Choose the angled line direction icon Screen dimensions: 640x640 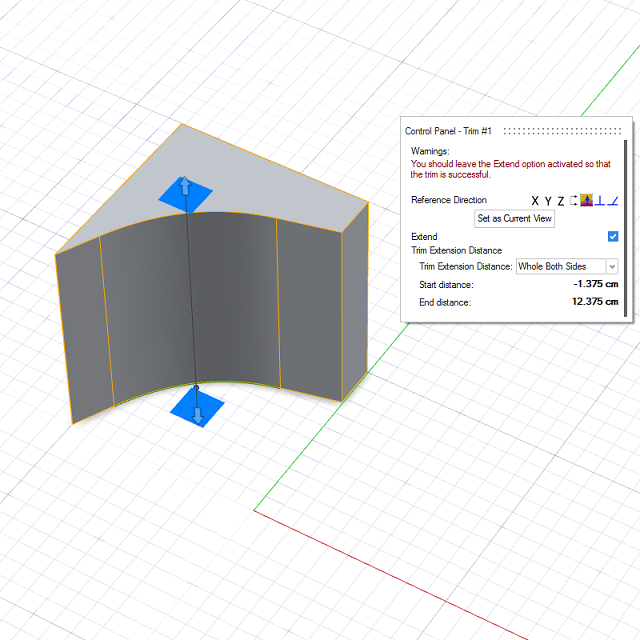[613, 200]
